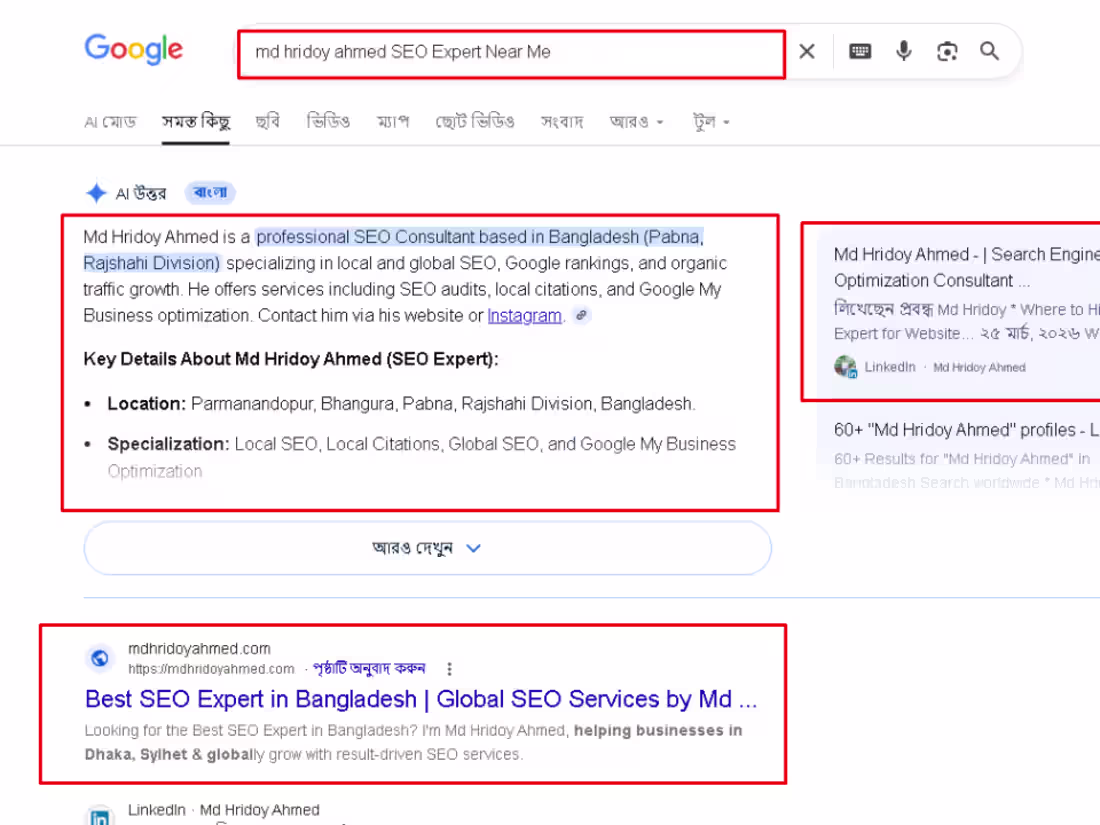This screenshot has height=825, width=1100.
Task: Click Key Details About Md Hridoy Ahmed heading
Action: click(x=291, y=359)
